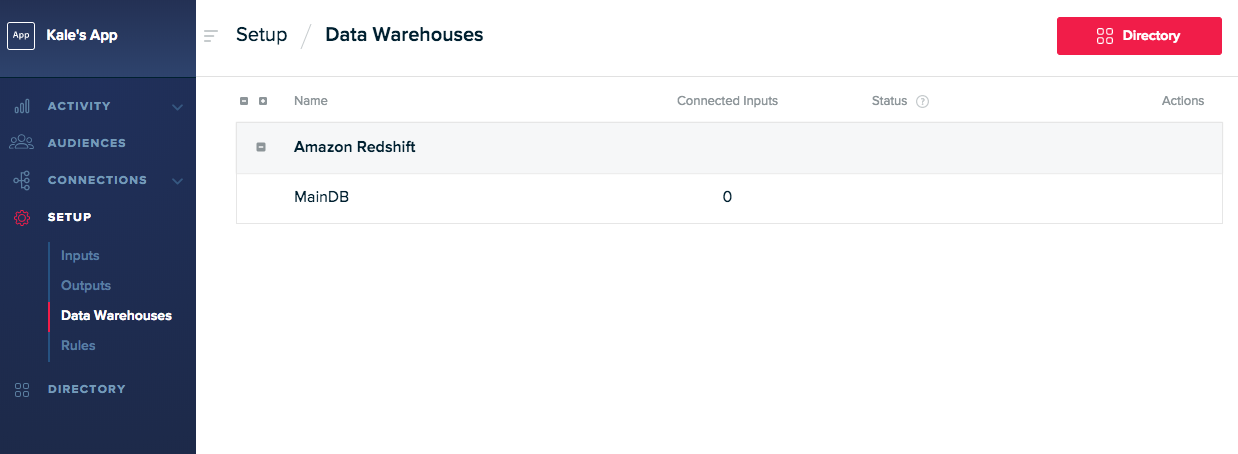Select Data Warehouses in the sidebar
The image size is (1238, 454).
coord(116,316)
